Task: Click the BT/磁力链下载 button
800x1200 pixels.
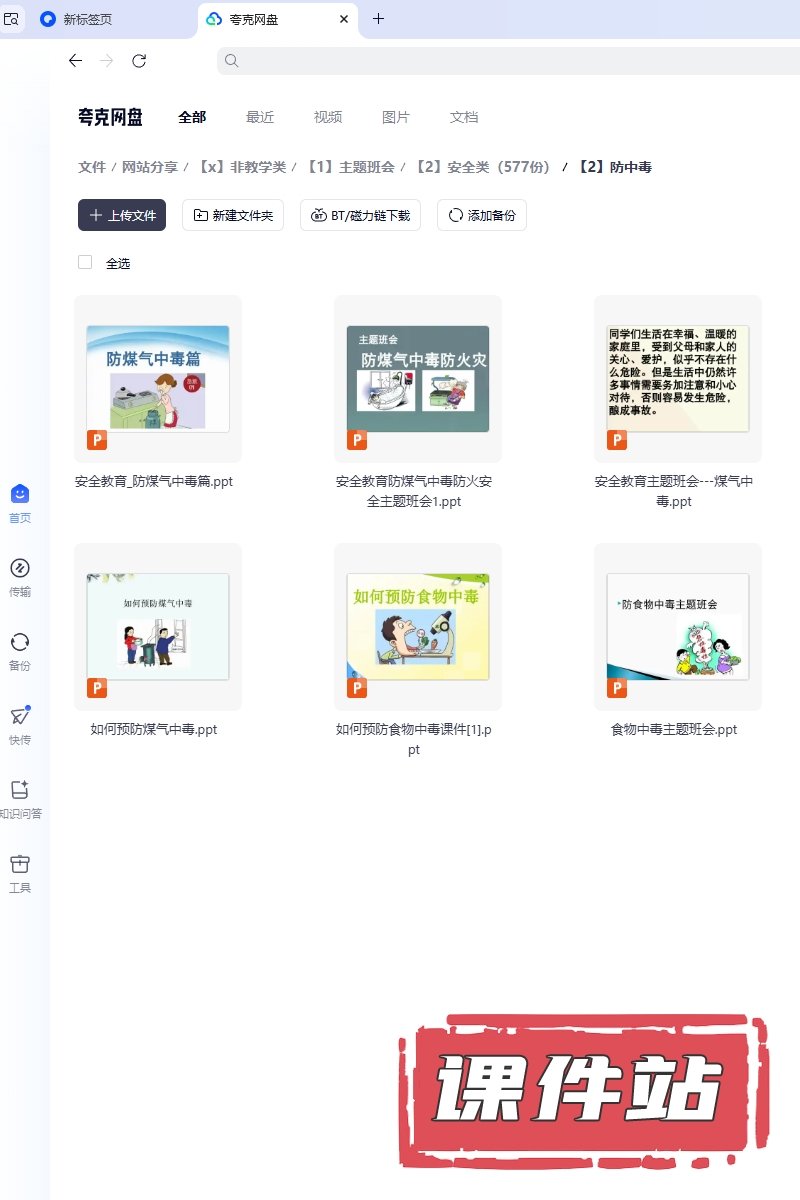Action: click(x=360, y=215)
